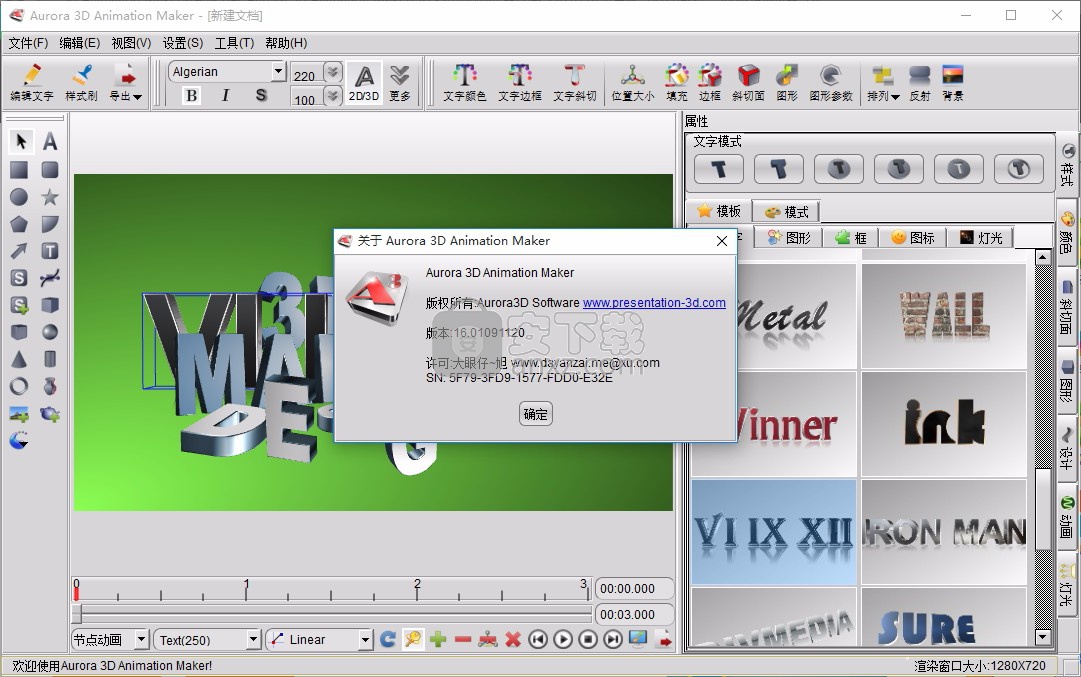Open 文字边框 text border tool
Screen dimensions: 1081x677
coord(520,83)
